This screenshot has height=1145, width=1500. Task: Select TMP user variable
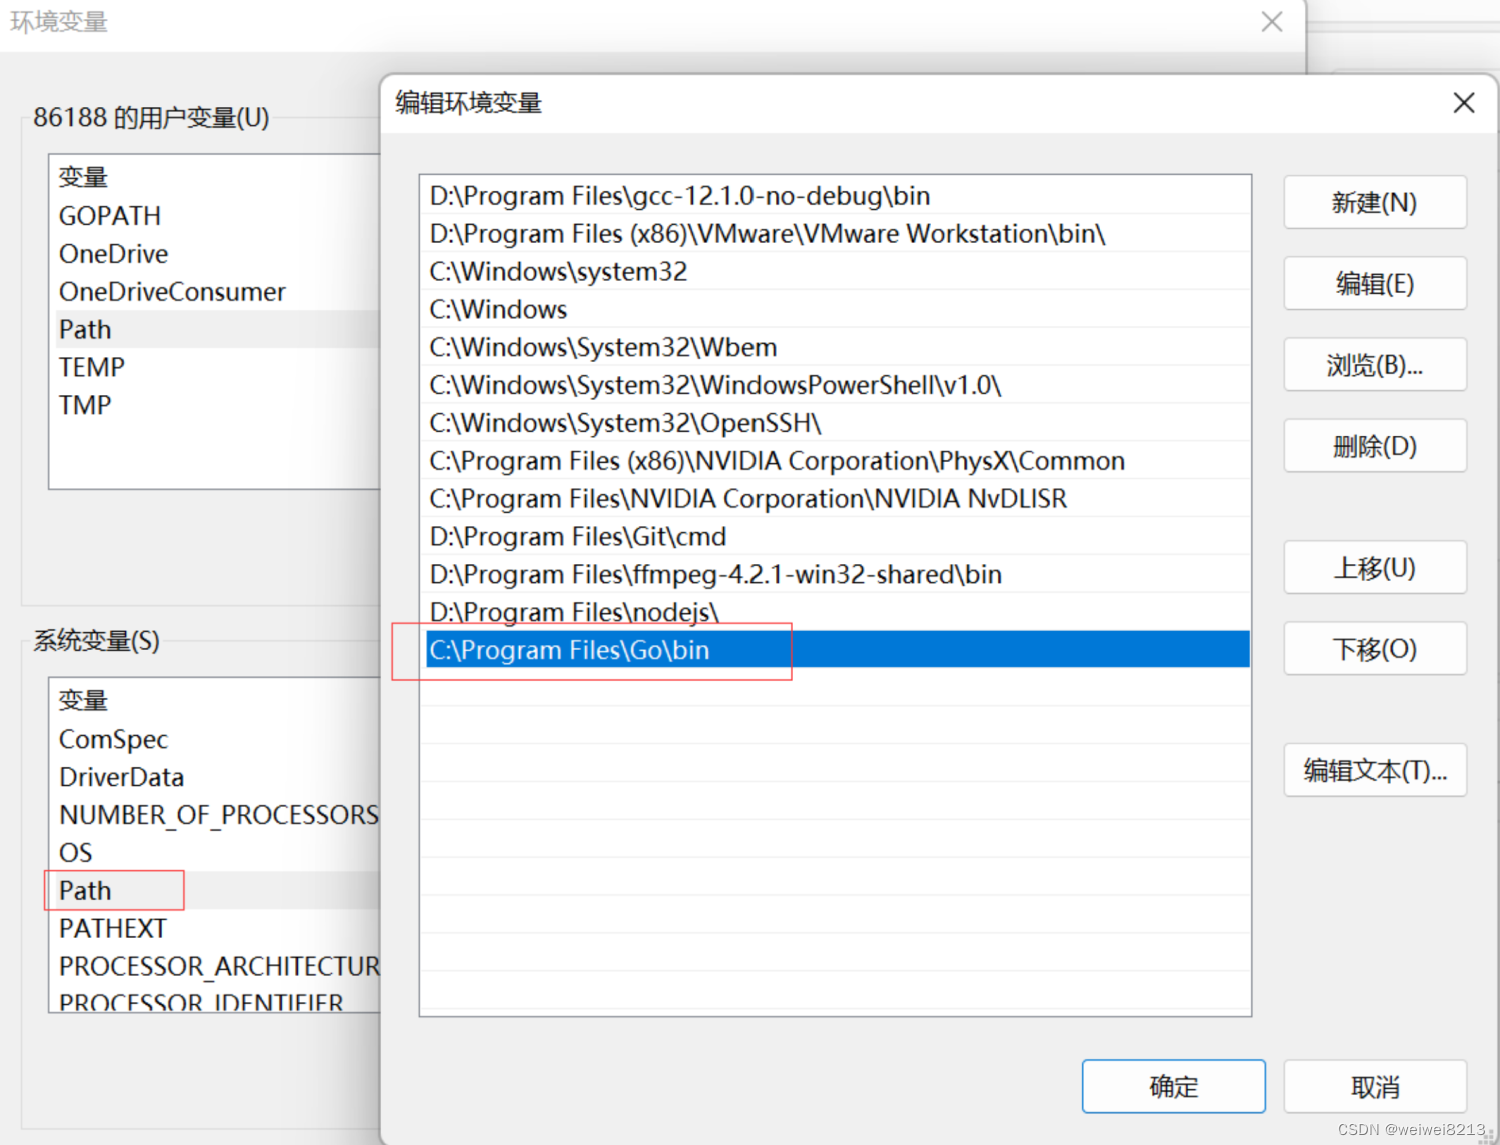pyautogui.click(x=215, y=406)
